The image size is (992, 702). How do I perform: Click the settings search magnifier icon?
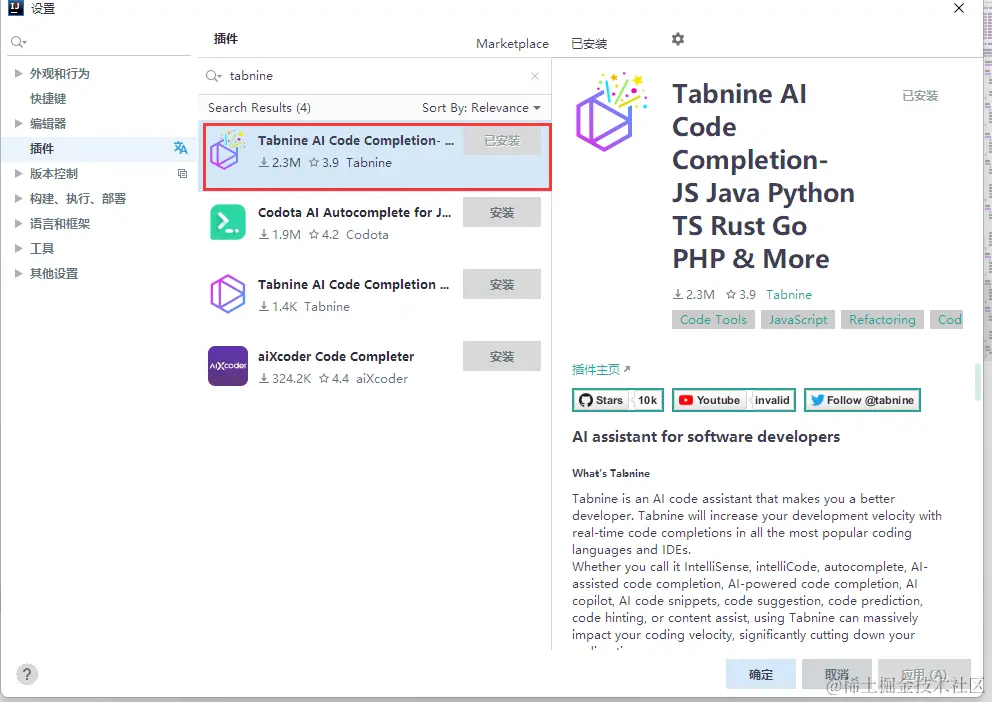click(x=18, y=42)
